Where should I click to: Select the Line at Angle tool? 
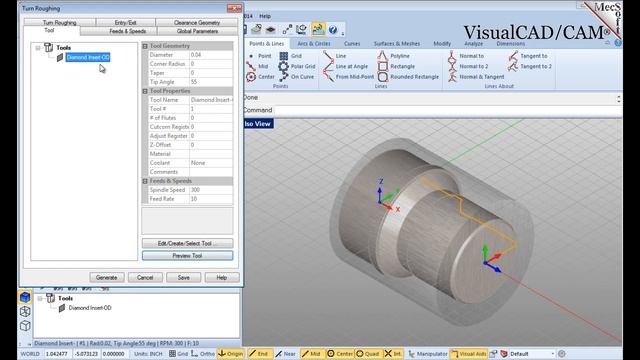(345, 66)
